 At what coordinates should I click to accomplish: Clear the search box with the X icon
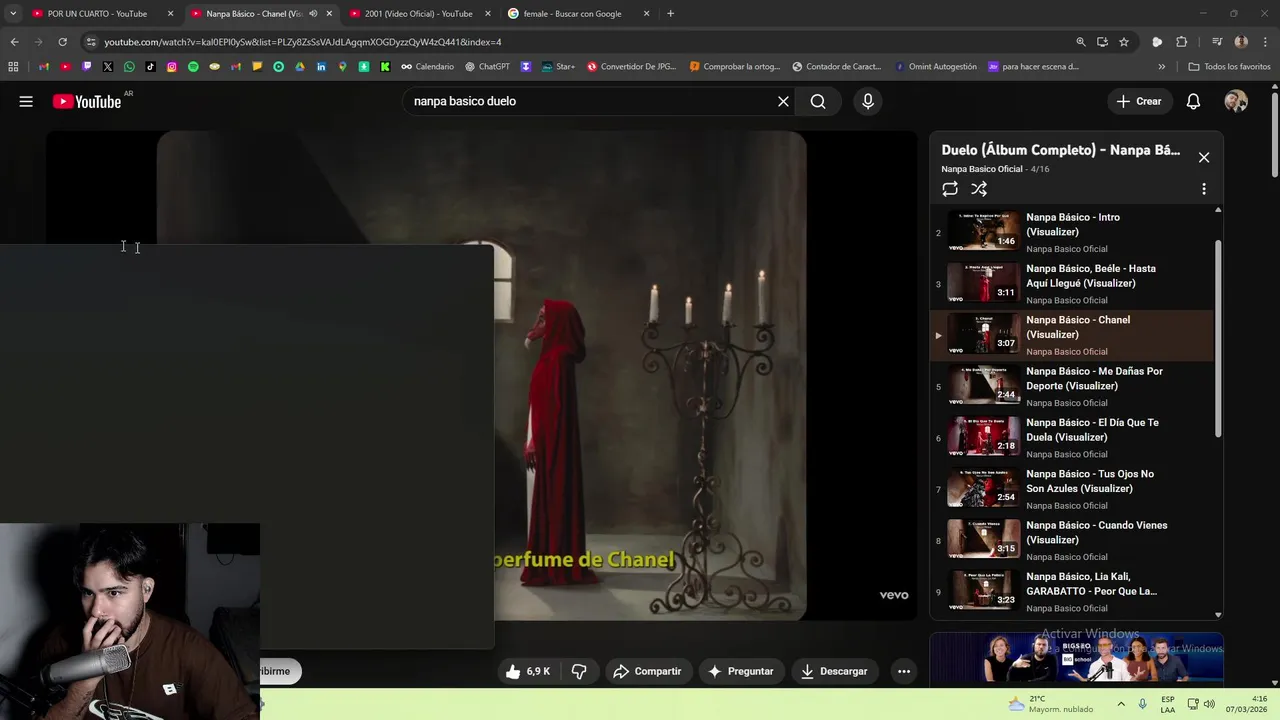[x=783, y=101]
